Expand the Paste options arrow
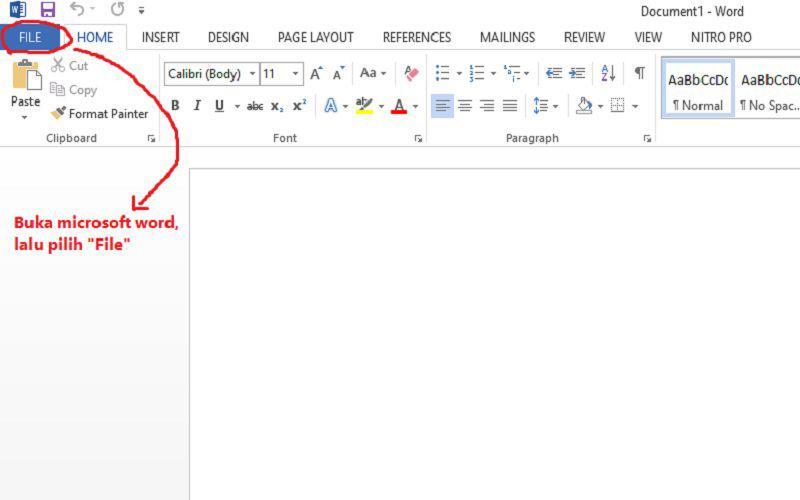 [x=24, y=118]
